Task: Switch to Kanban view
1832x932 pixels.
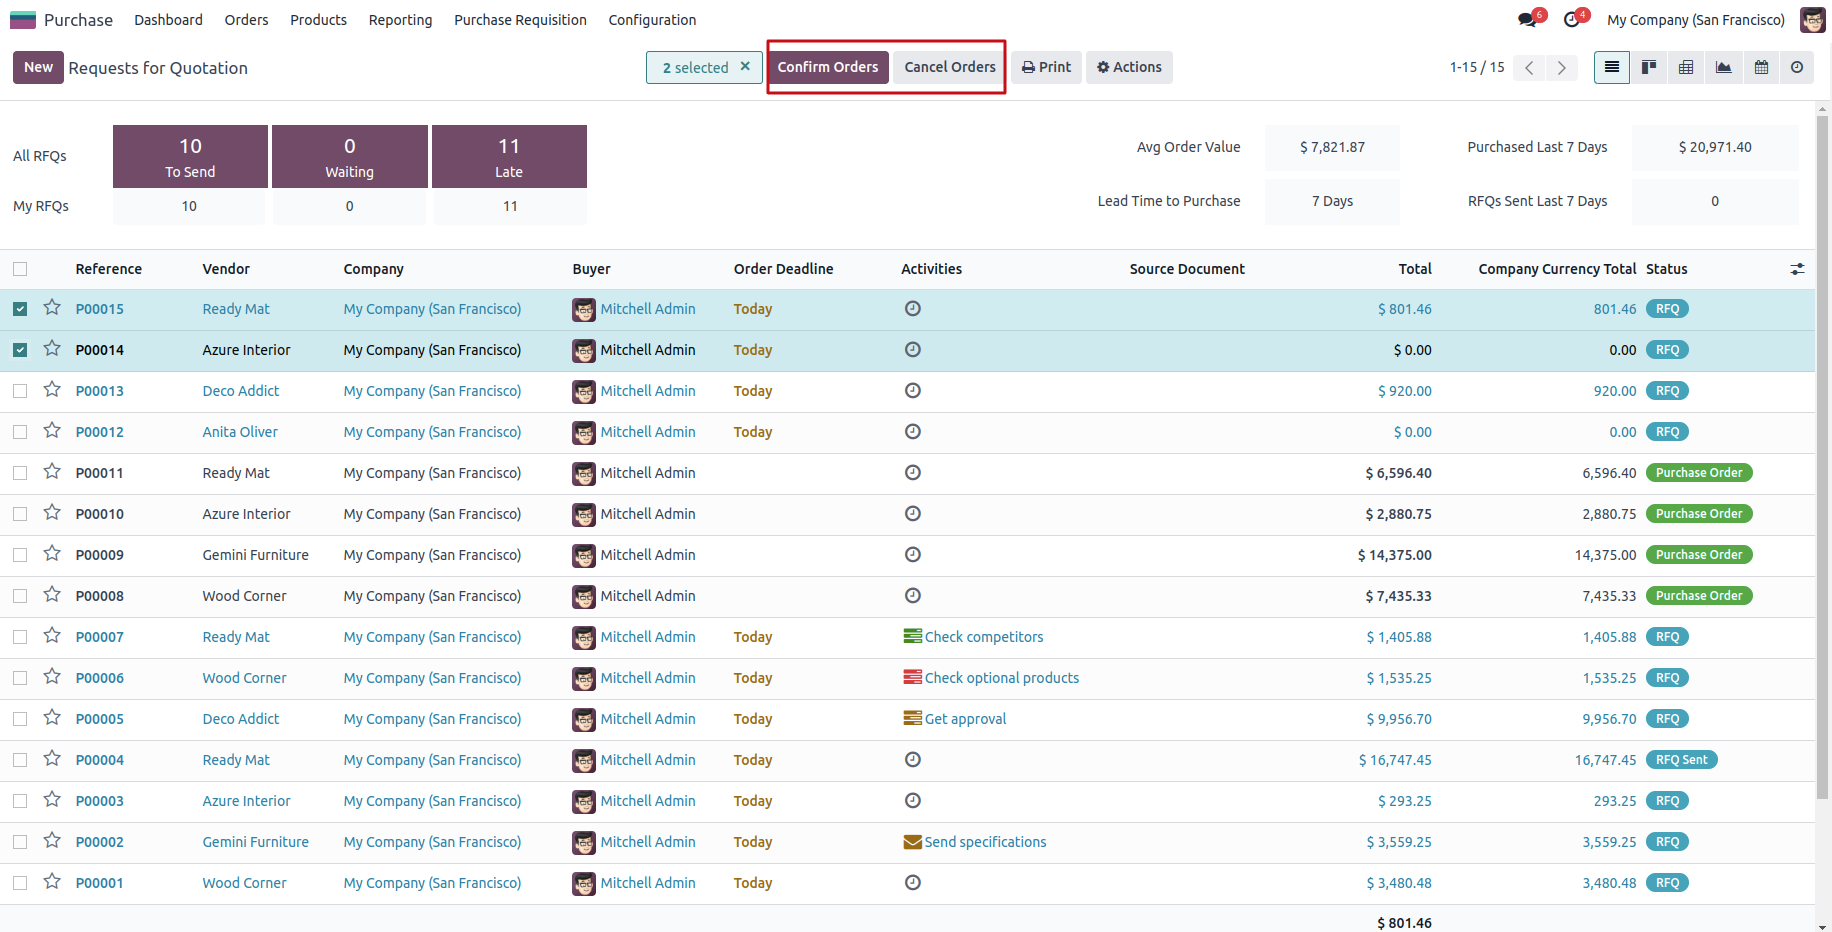Action: point(1649,67)
